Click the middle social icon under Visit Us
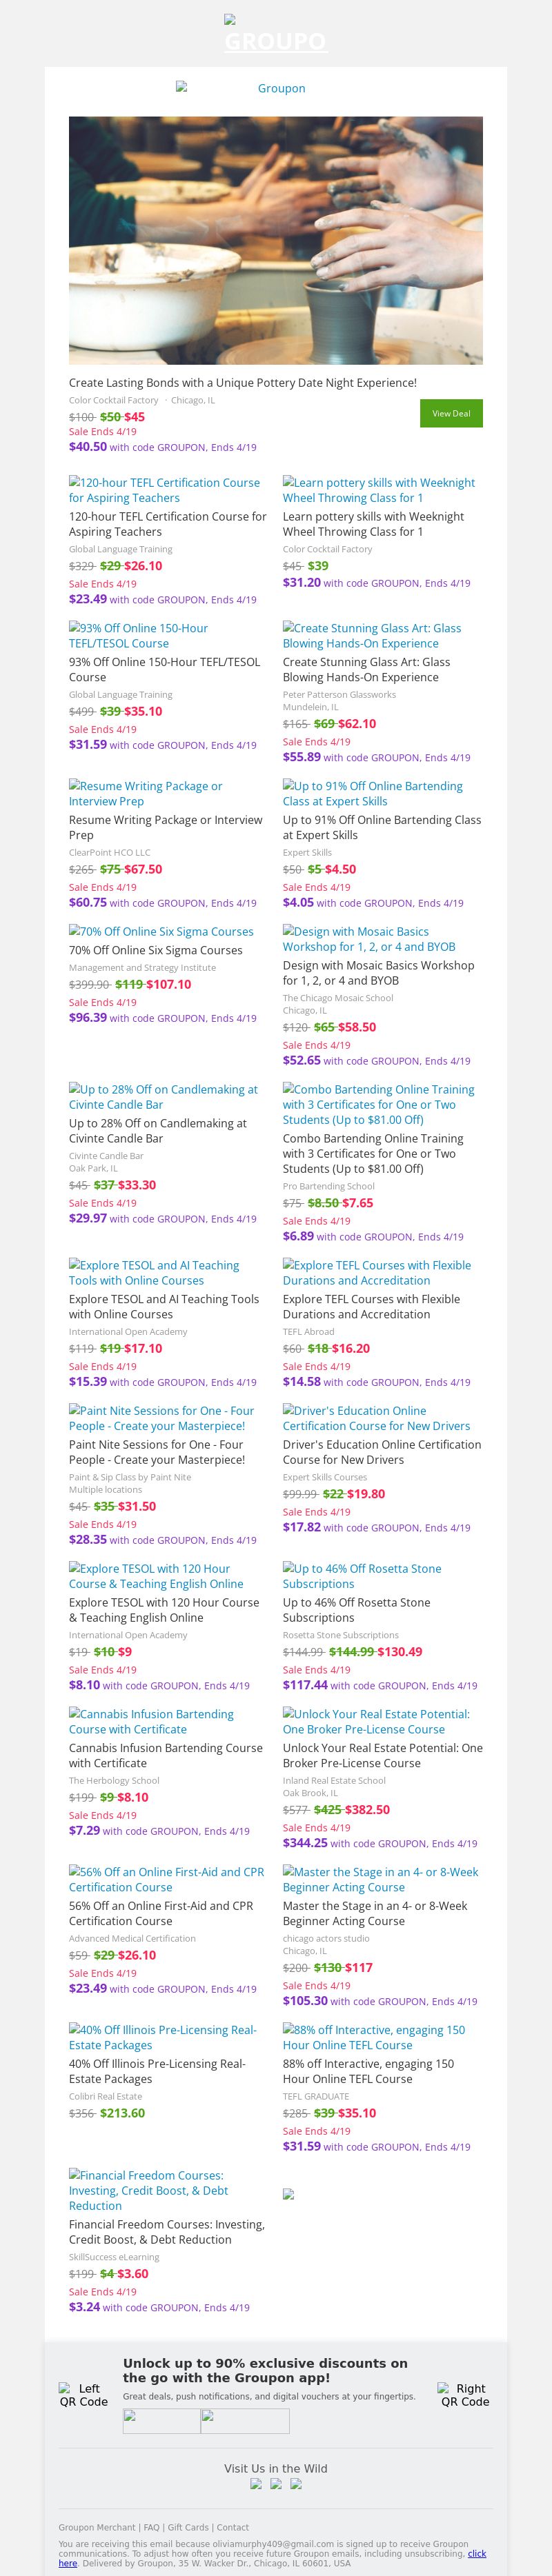 point(276,2483)
